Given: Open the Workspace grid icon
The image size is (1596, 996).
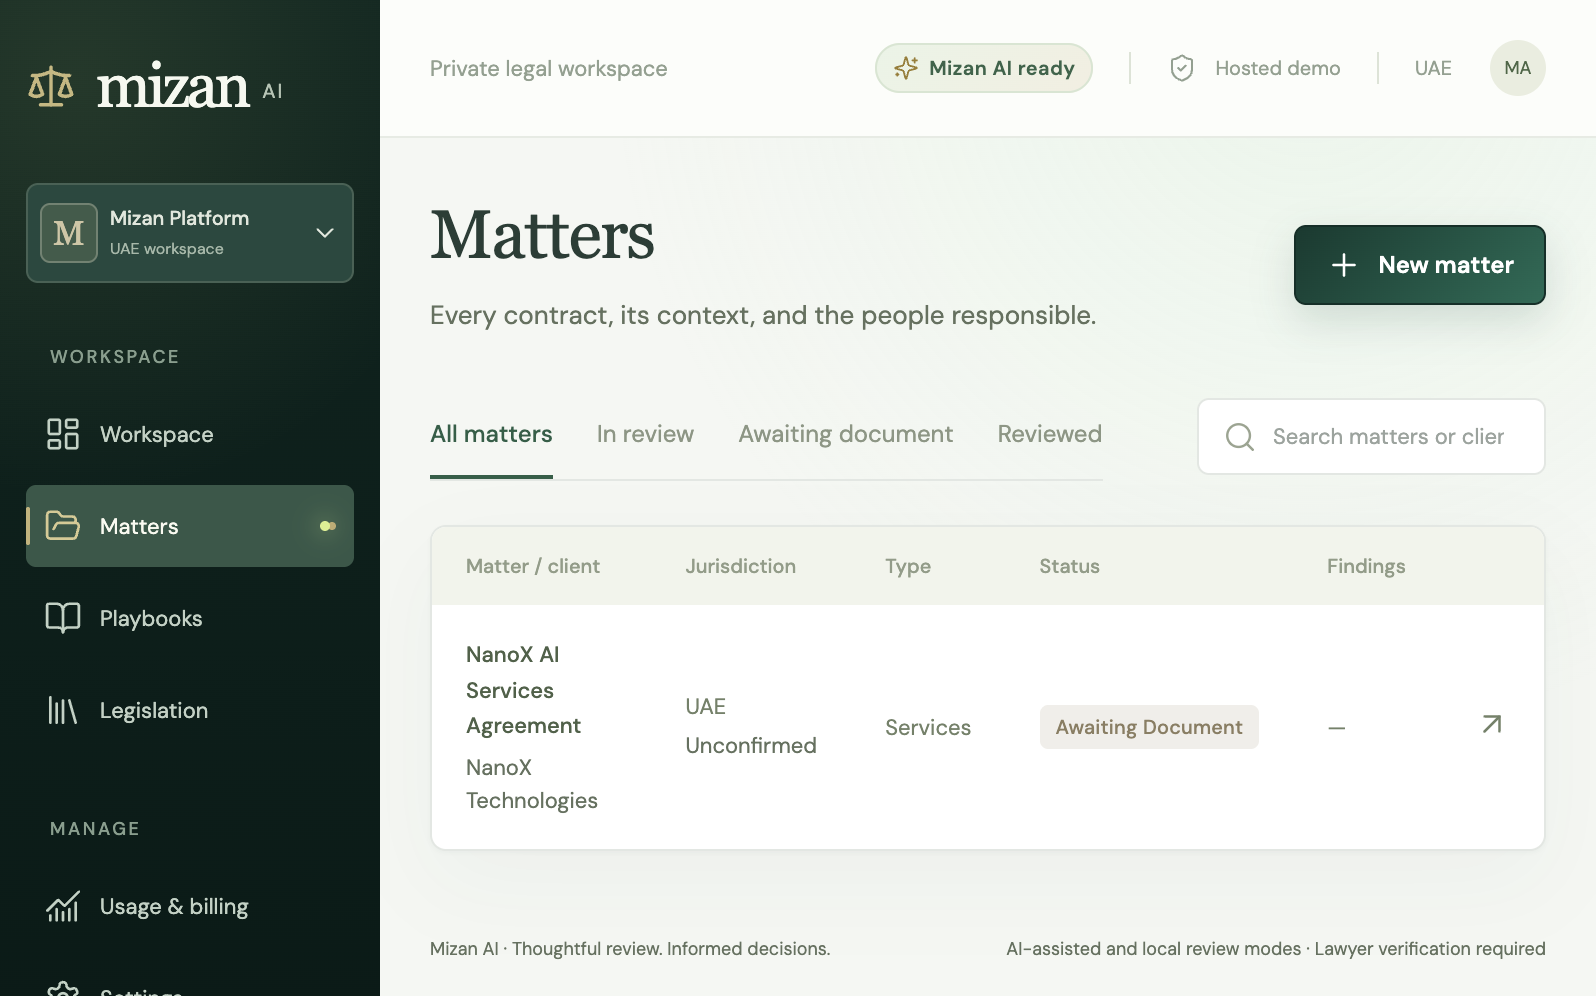Looking at the screenshot, I should coord(63,434).
